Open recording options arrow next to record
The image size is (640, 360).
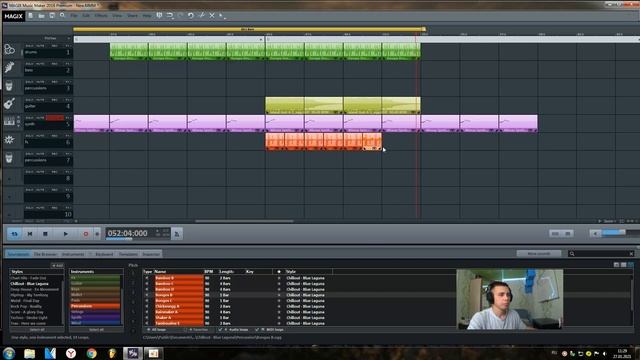click(97, 234)
